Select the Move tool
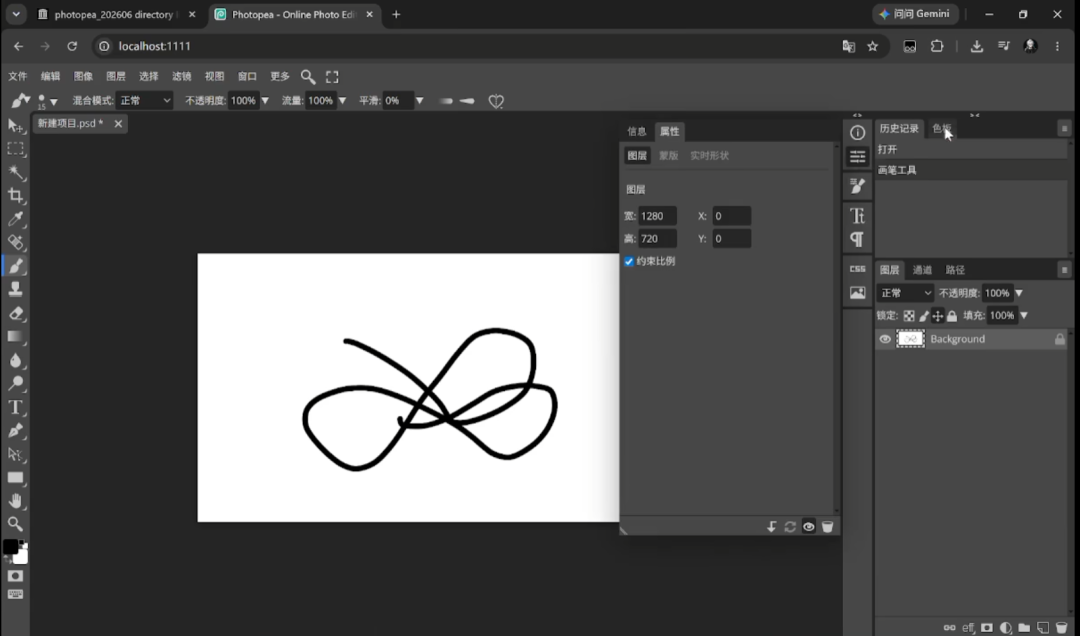This screenshot has width=1080, height=636. click(x=15, y=125)
